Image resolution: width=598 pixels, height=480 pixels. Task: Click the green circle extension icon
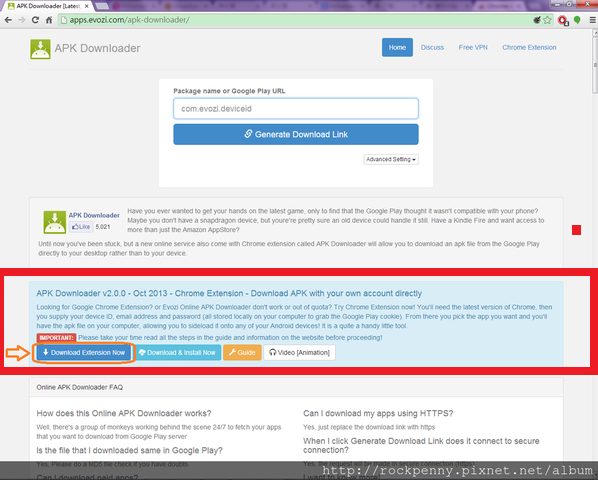[x=577, y=20]
